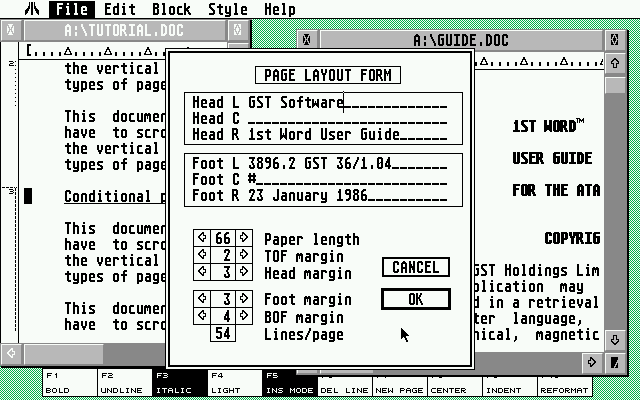Toggle F4 LIGHT function key
The width and height of the screenshot is (640, 400).
[x=235, y=382]
